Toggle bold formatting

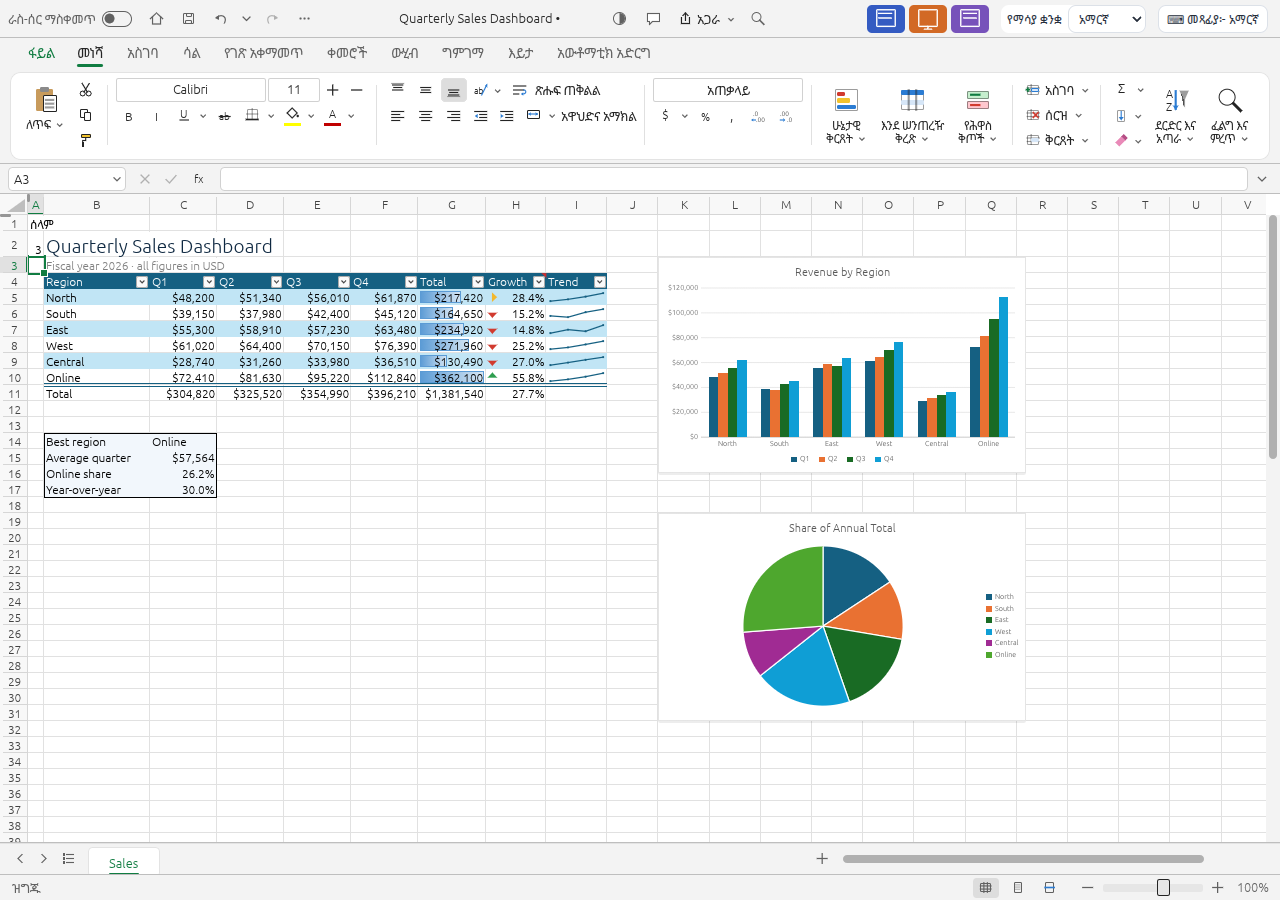[129, 116]
